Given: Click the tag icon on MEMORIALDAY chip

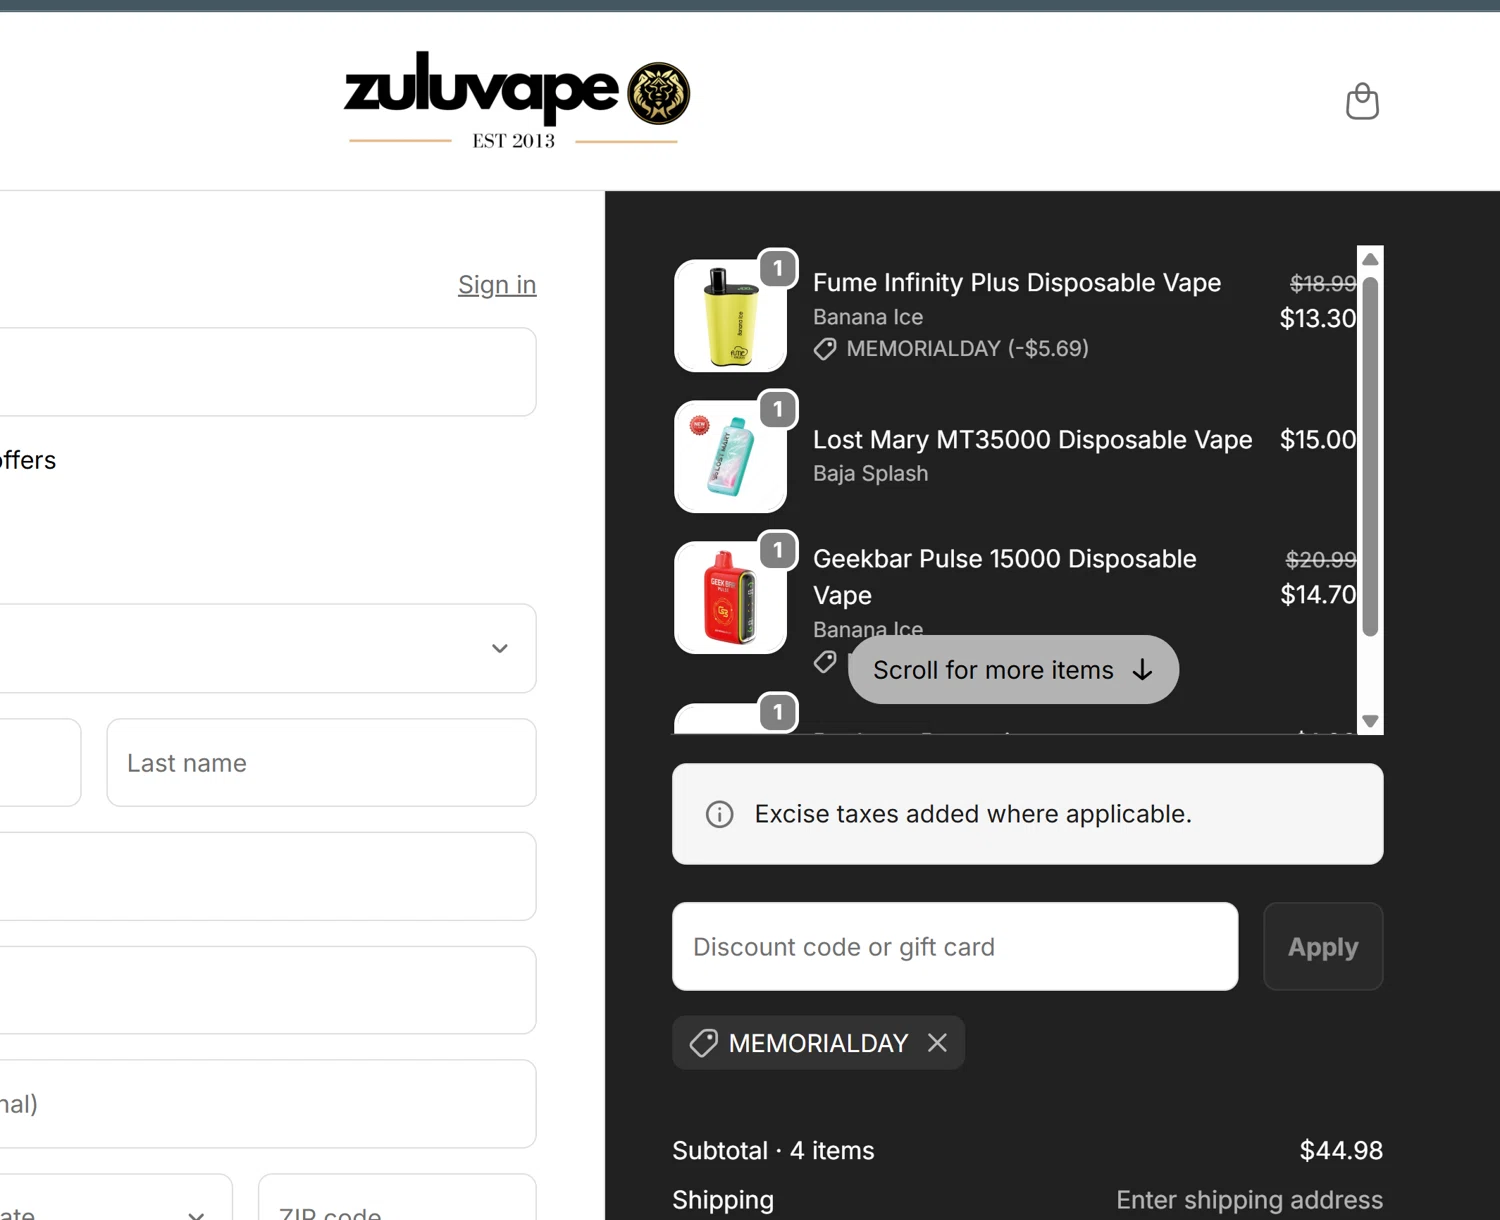Looking at the screenshot, I should pyautogui.click(x=704, y=1043).
